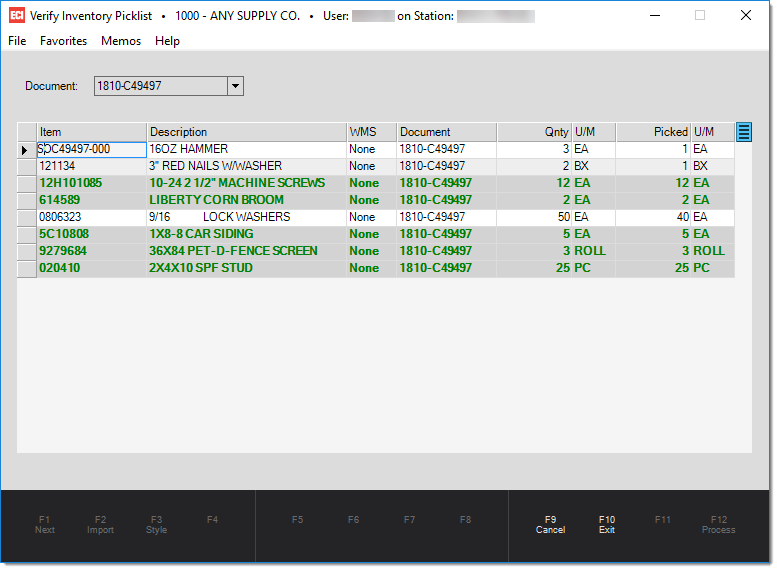Click F12 Process function key
Image resolution: width=777 pixels, height=570 pixels.
[719, 524]
